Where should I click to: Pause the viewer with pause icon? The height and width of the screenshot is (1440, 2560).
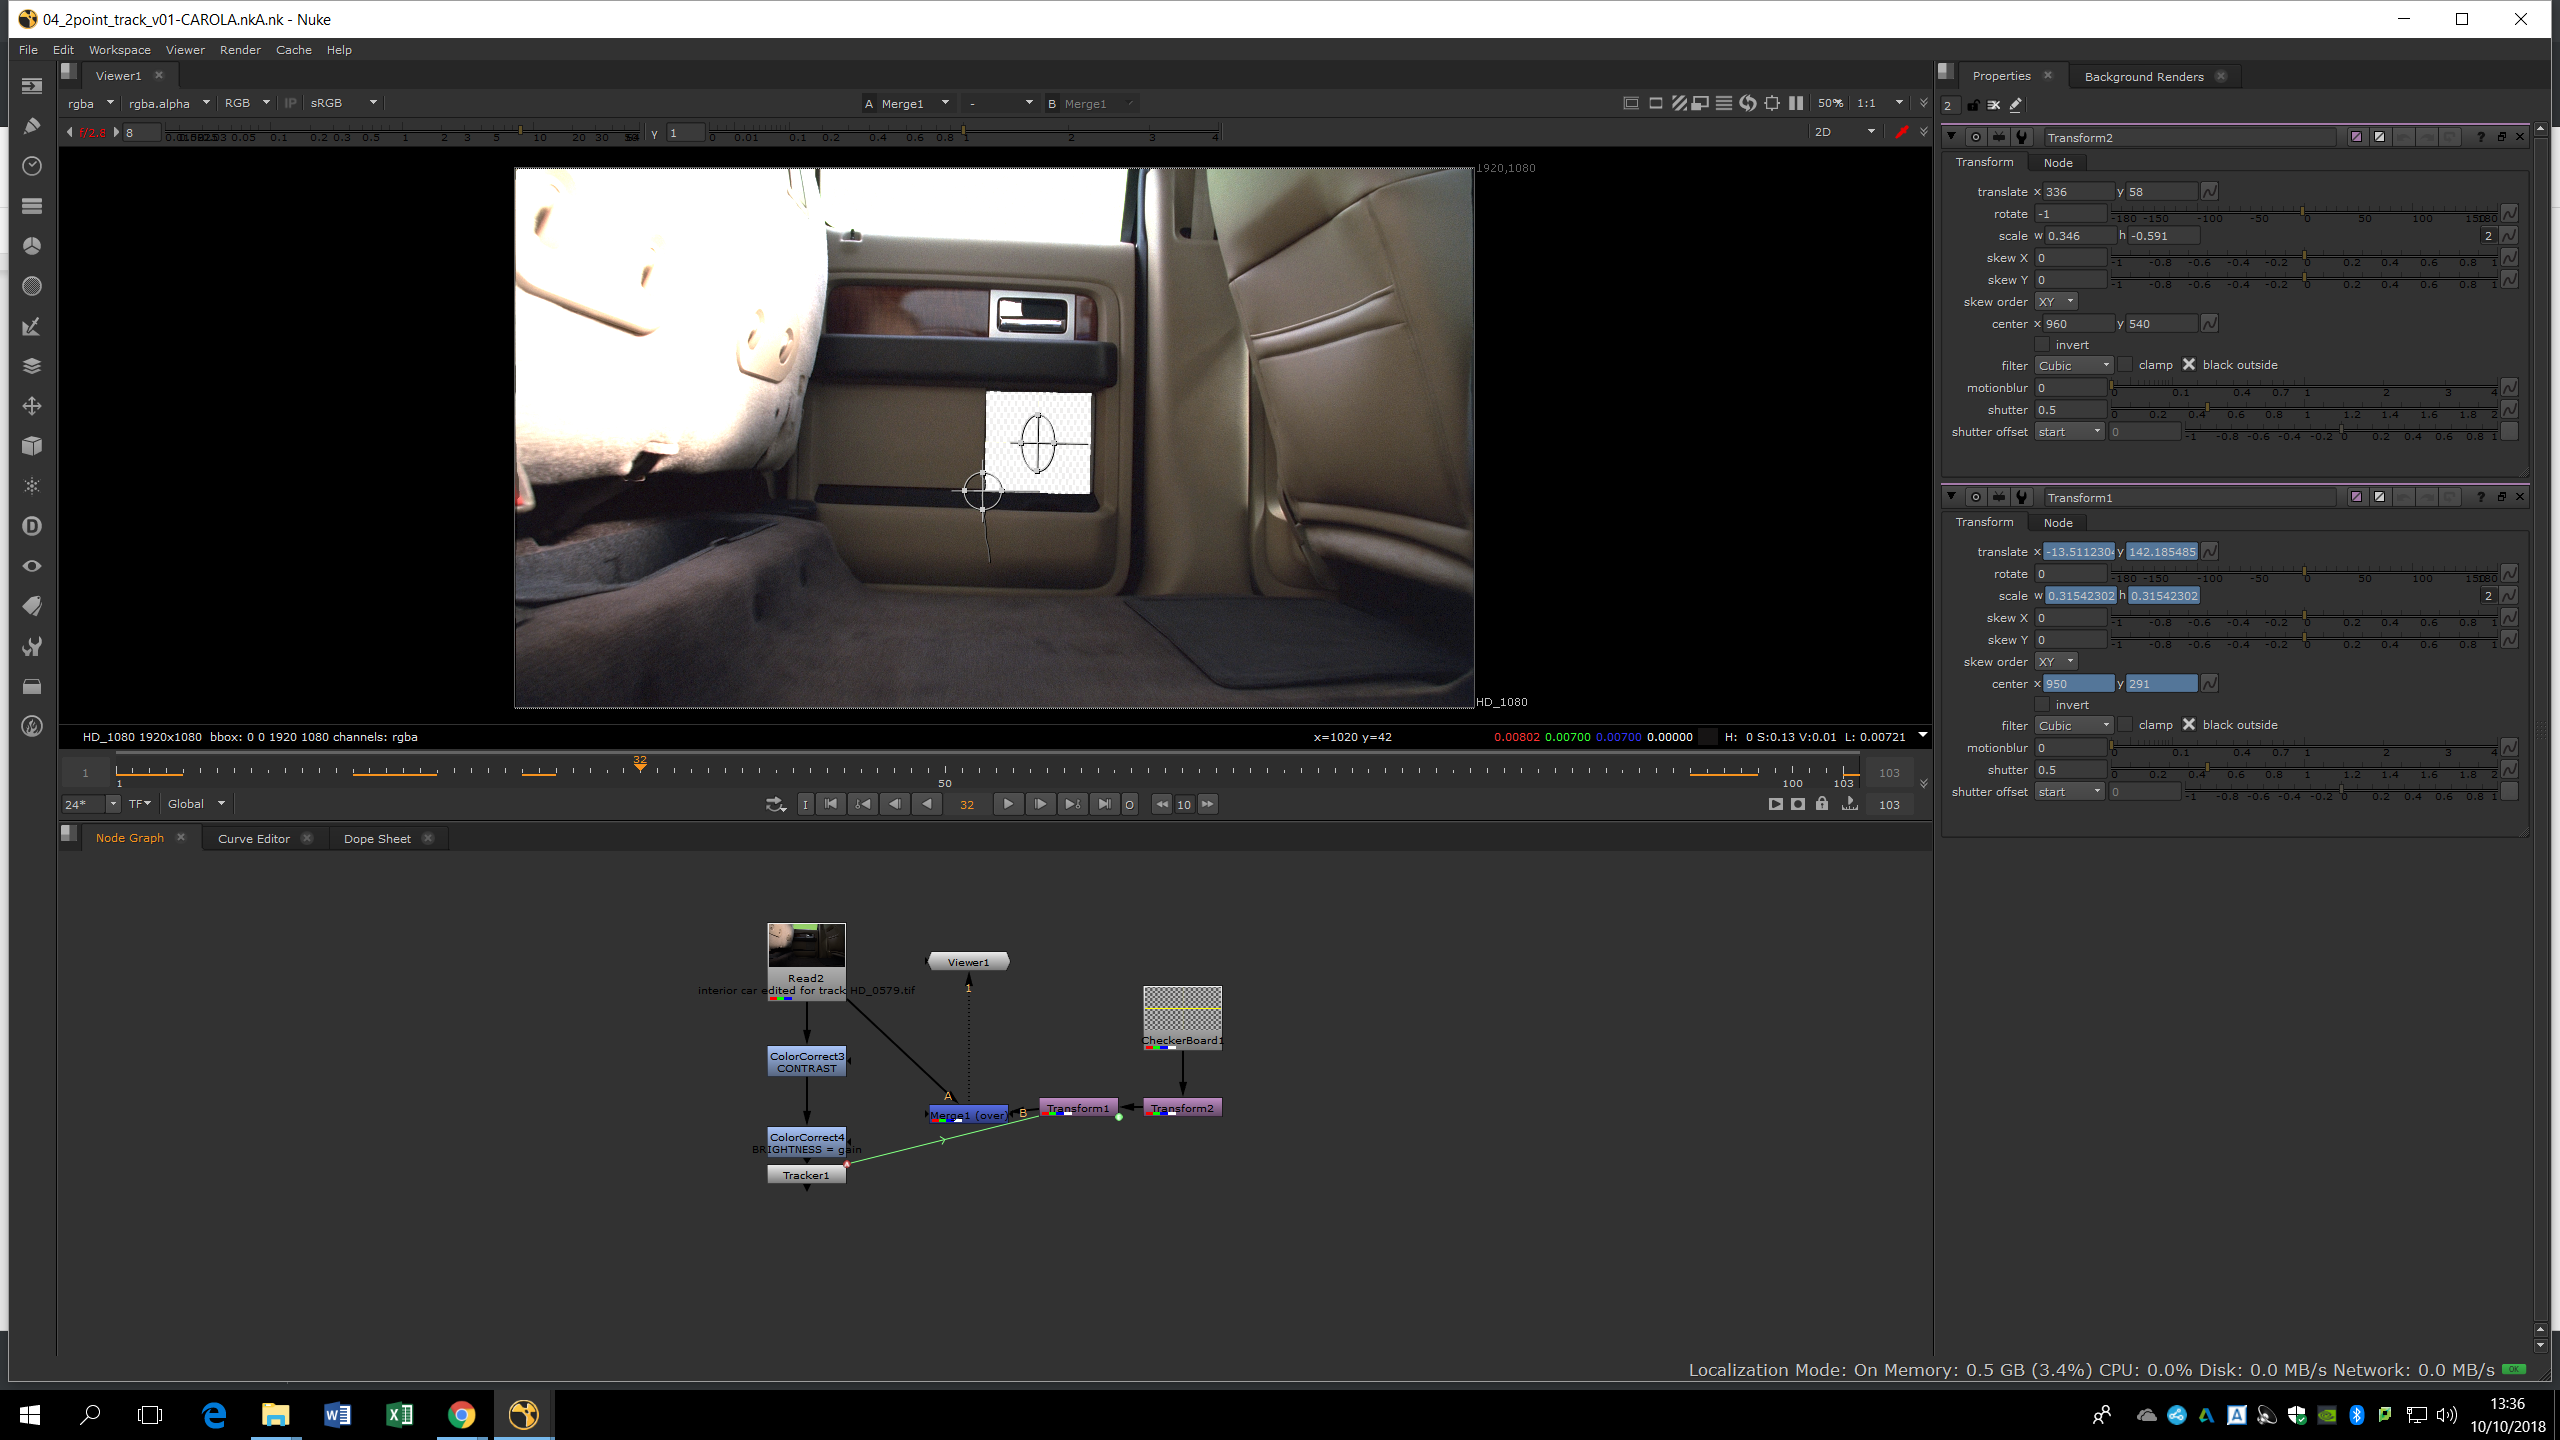pos(1796,103)
